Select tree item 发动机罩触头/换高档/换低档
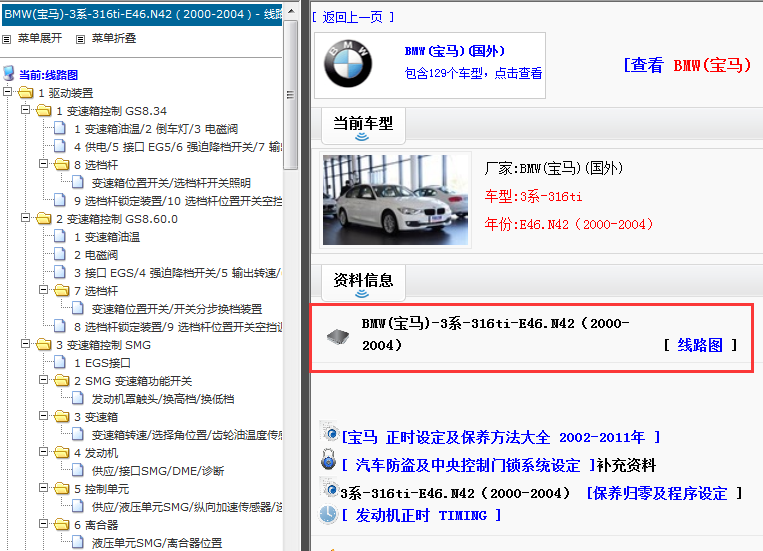The height and width of the screenshot is (551, 763). pos(163,399)
